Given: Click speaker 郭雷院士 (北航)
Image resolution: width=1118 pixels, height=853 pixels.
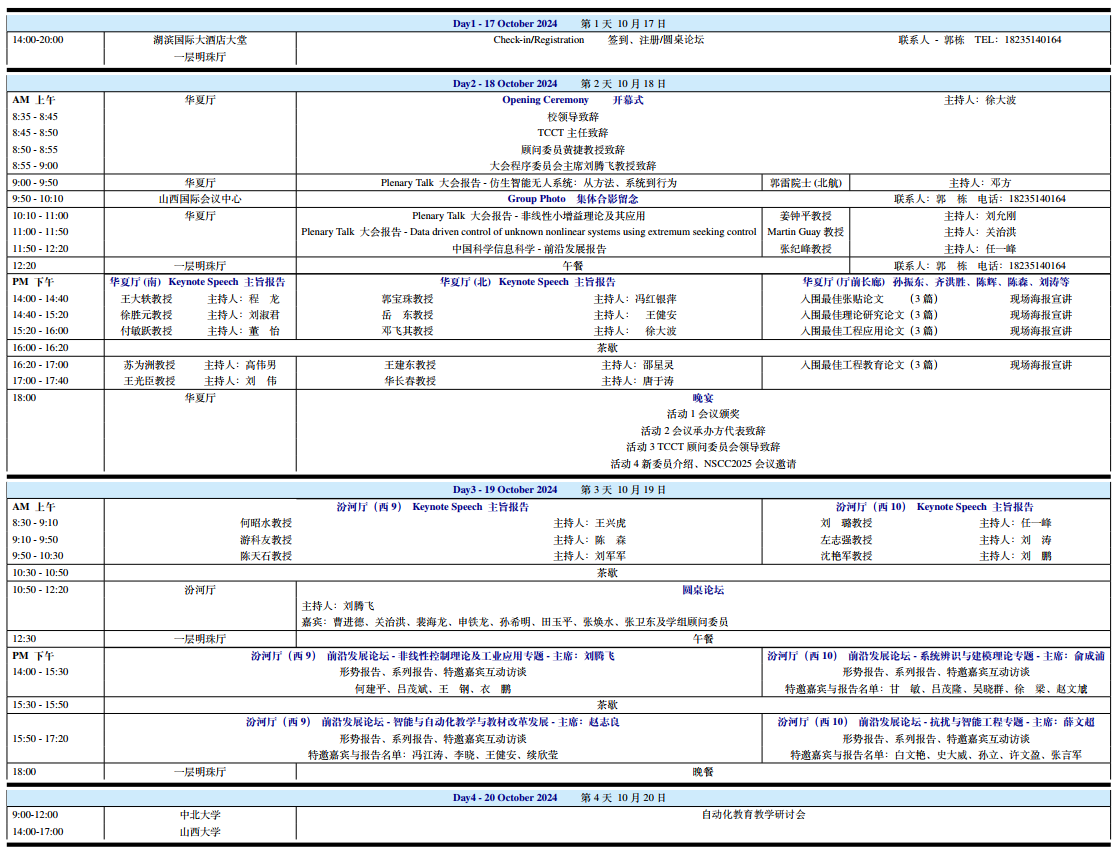Looking at the screenshot, I should tap(805, 183).
